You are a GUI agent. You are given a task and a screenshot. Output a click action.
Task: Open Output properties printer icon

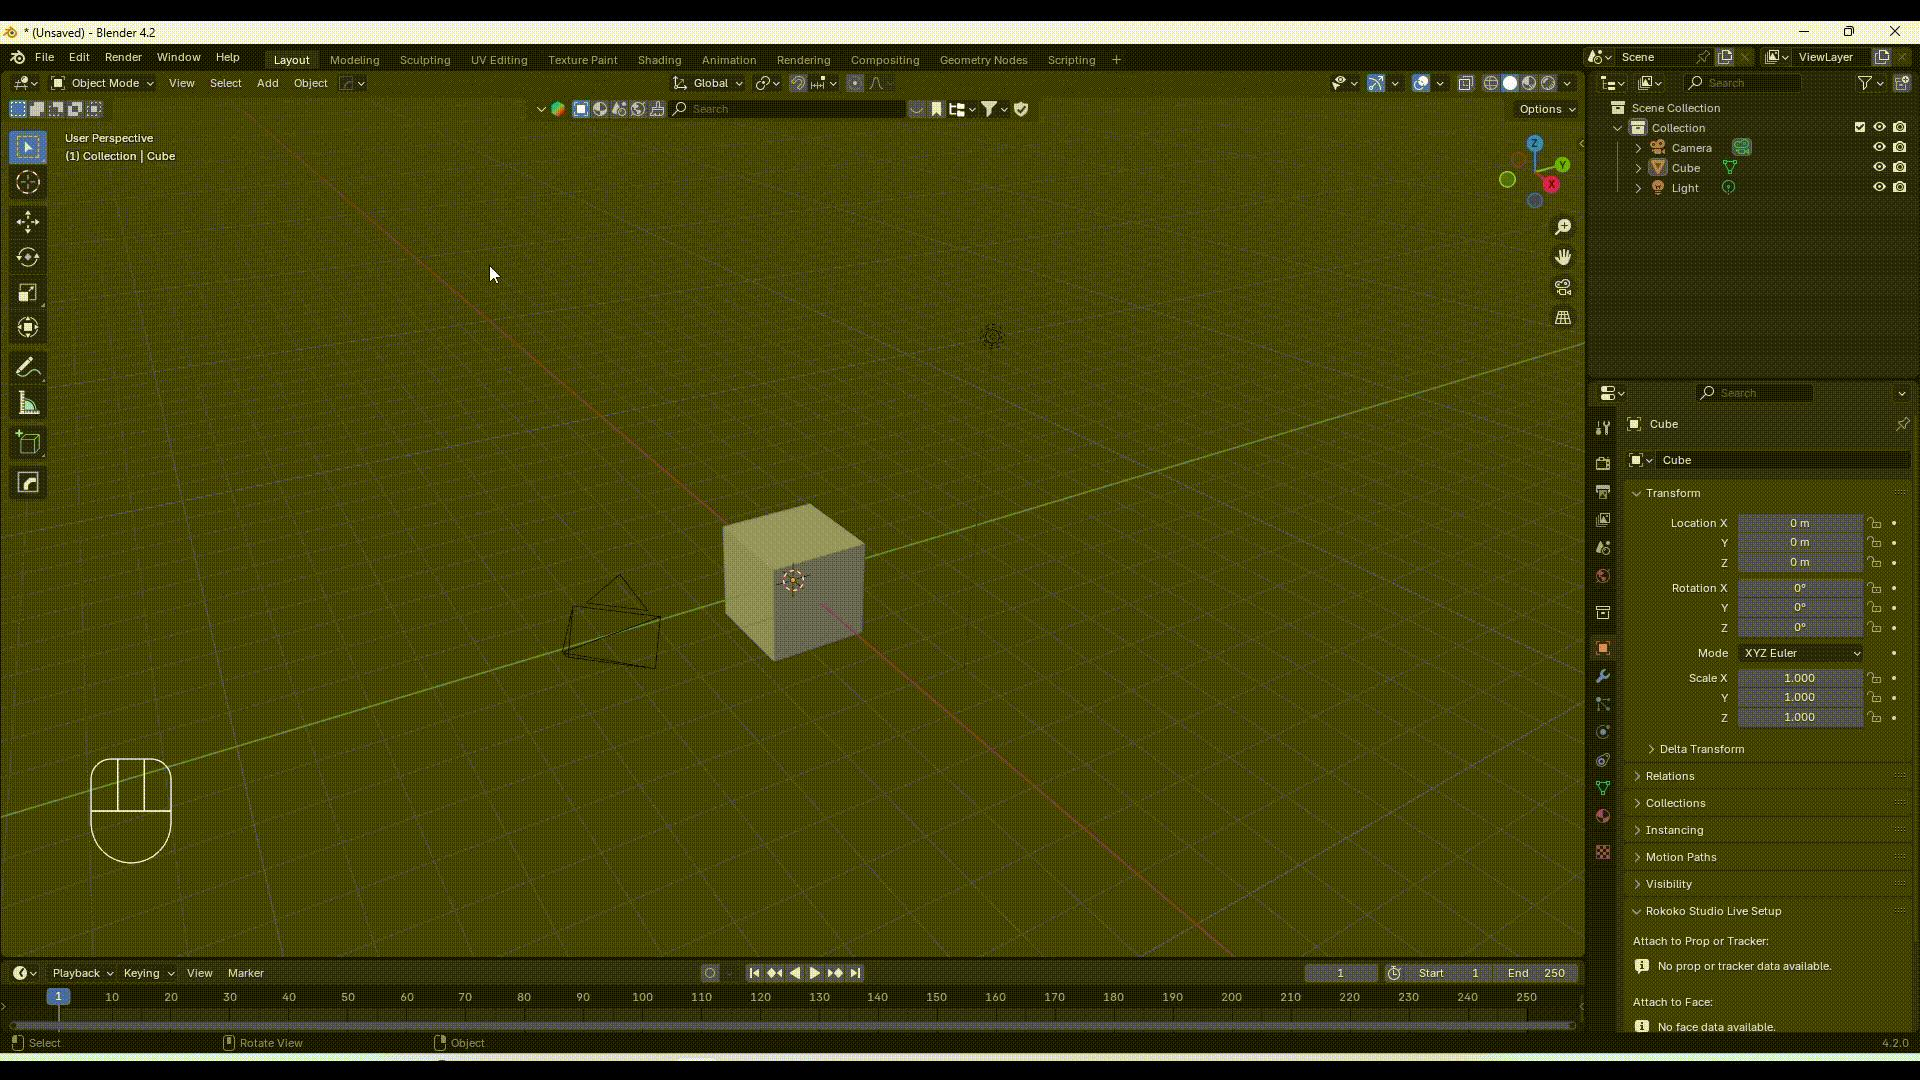(x=1603, y=492)
